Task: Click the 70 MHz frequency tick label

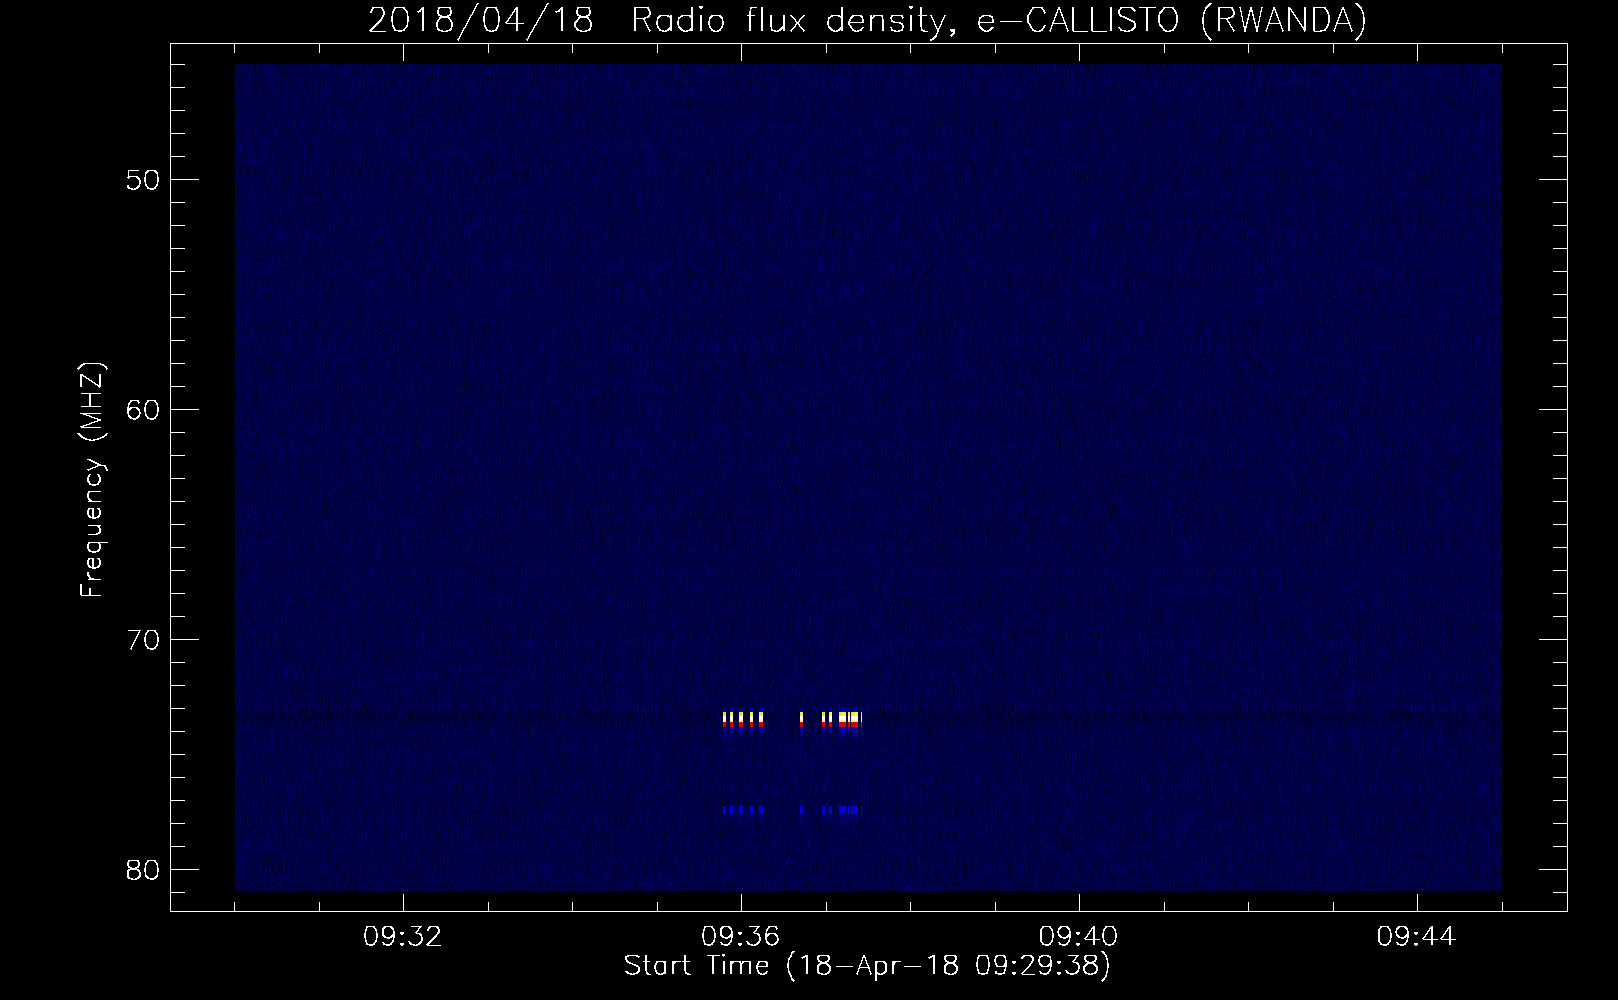Action: tap(142, 639)
